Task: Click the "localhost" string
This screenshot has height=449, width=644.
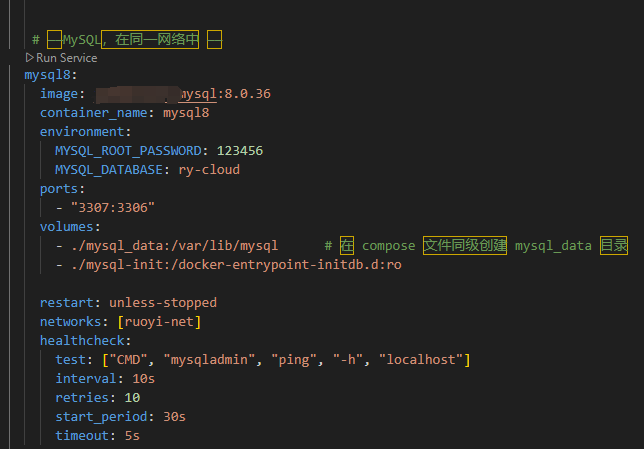Action: 421,359
